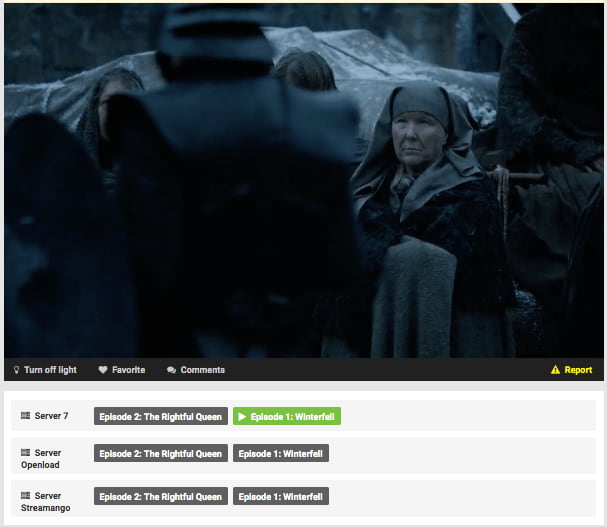The image size is (607, 527).
Task: Click the Server Openload server icon
Action: coord(25,453)
